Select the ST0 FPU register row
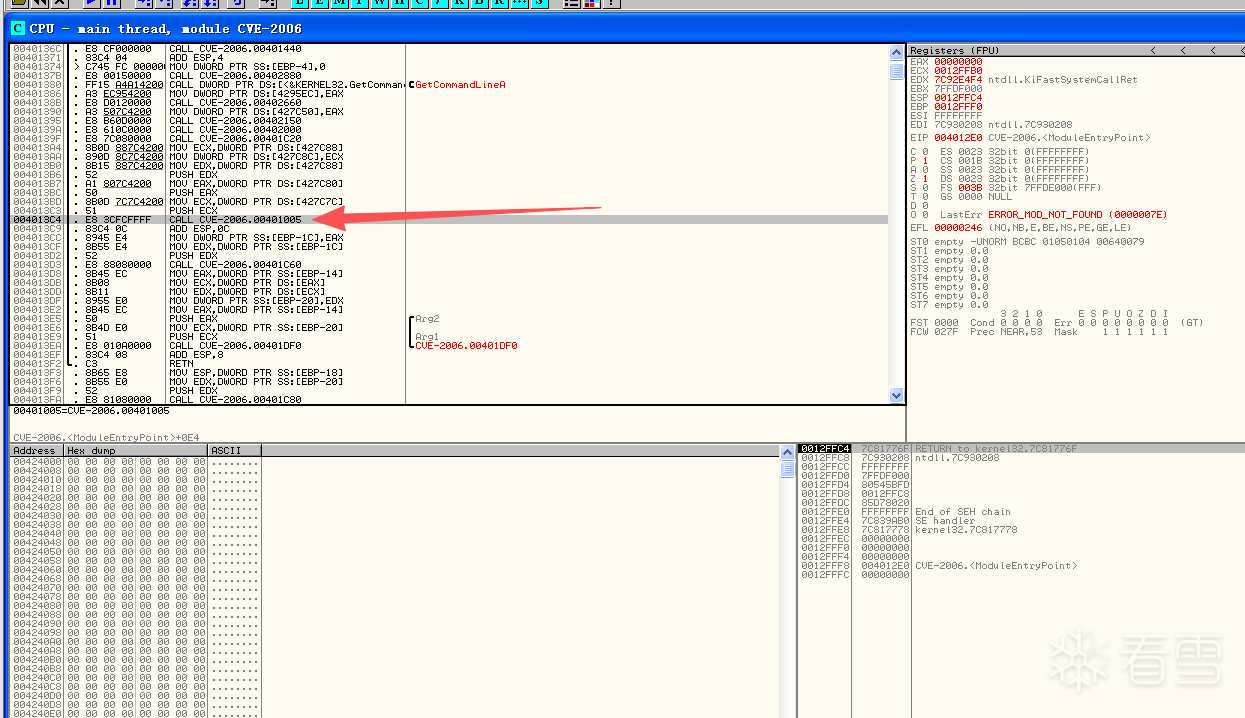The image size is (1245, 718). (x=1028, y=242)
